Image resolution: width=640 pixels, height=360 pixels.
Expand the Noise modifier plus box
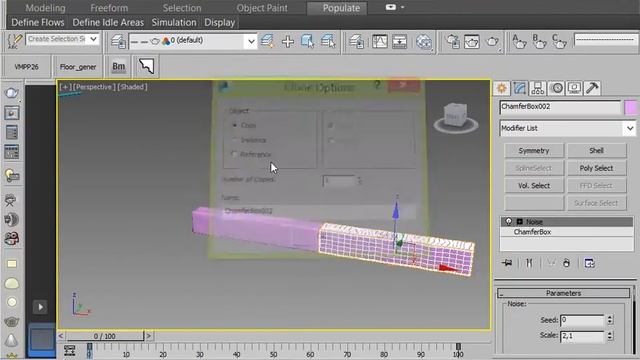pos(520,222)
